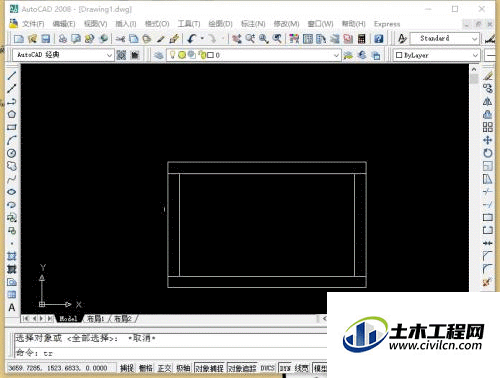Switch to the 布局1 layout tab
This screenshot has height=378, width=500.
96,319
